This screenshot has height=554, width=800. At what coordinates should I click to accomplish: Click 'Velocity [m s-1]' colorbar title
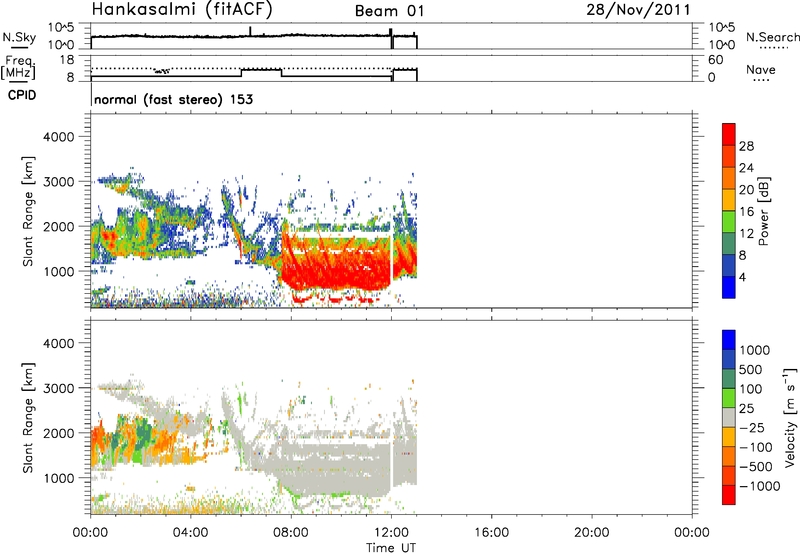pos(790,417)
